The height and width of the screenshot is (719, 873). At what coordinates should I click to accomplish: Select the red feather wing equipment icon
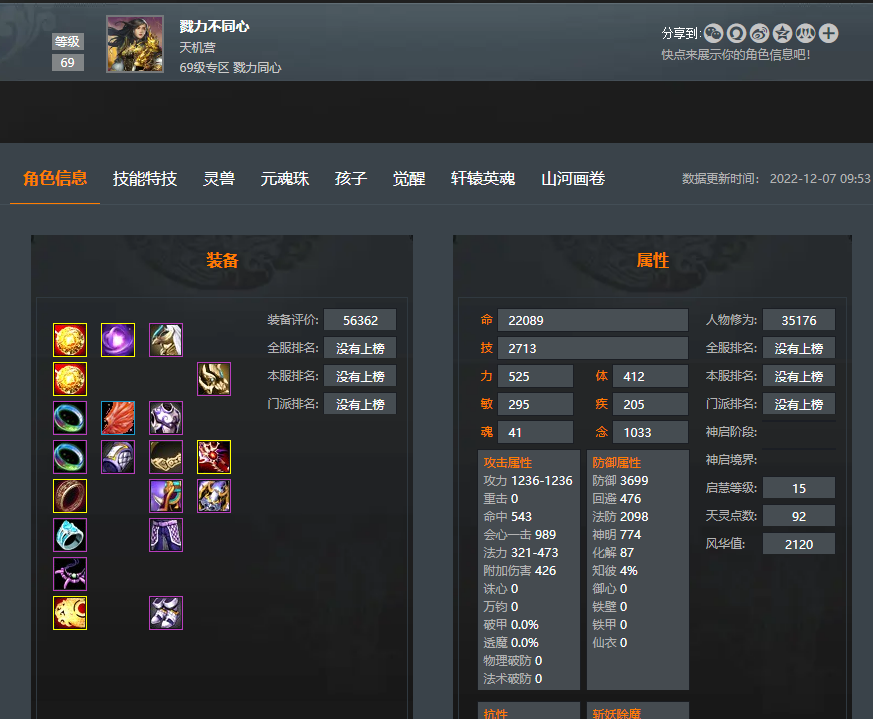click(118, 418)
